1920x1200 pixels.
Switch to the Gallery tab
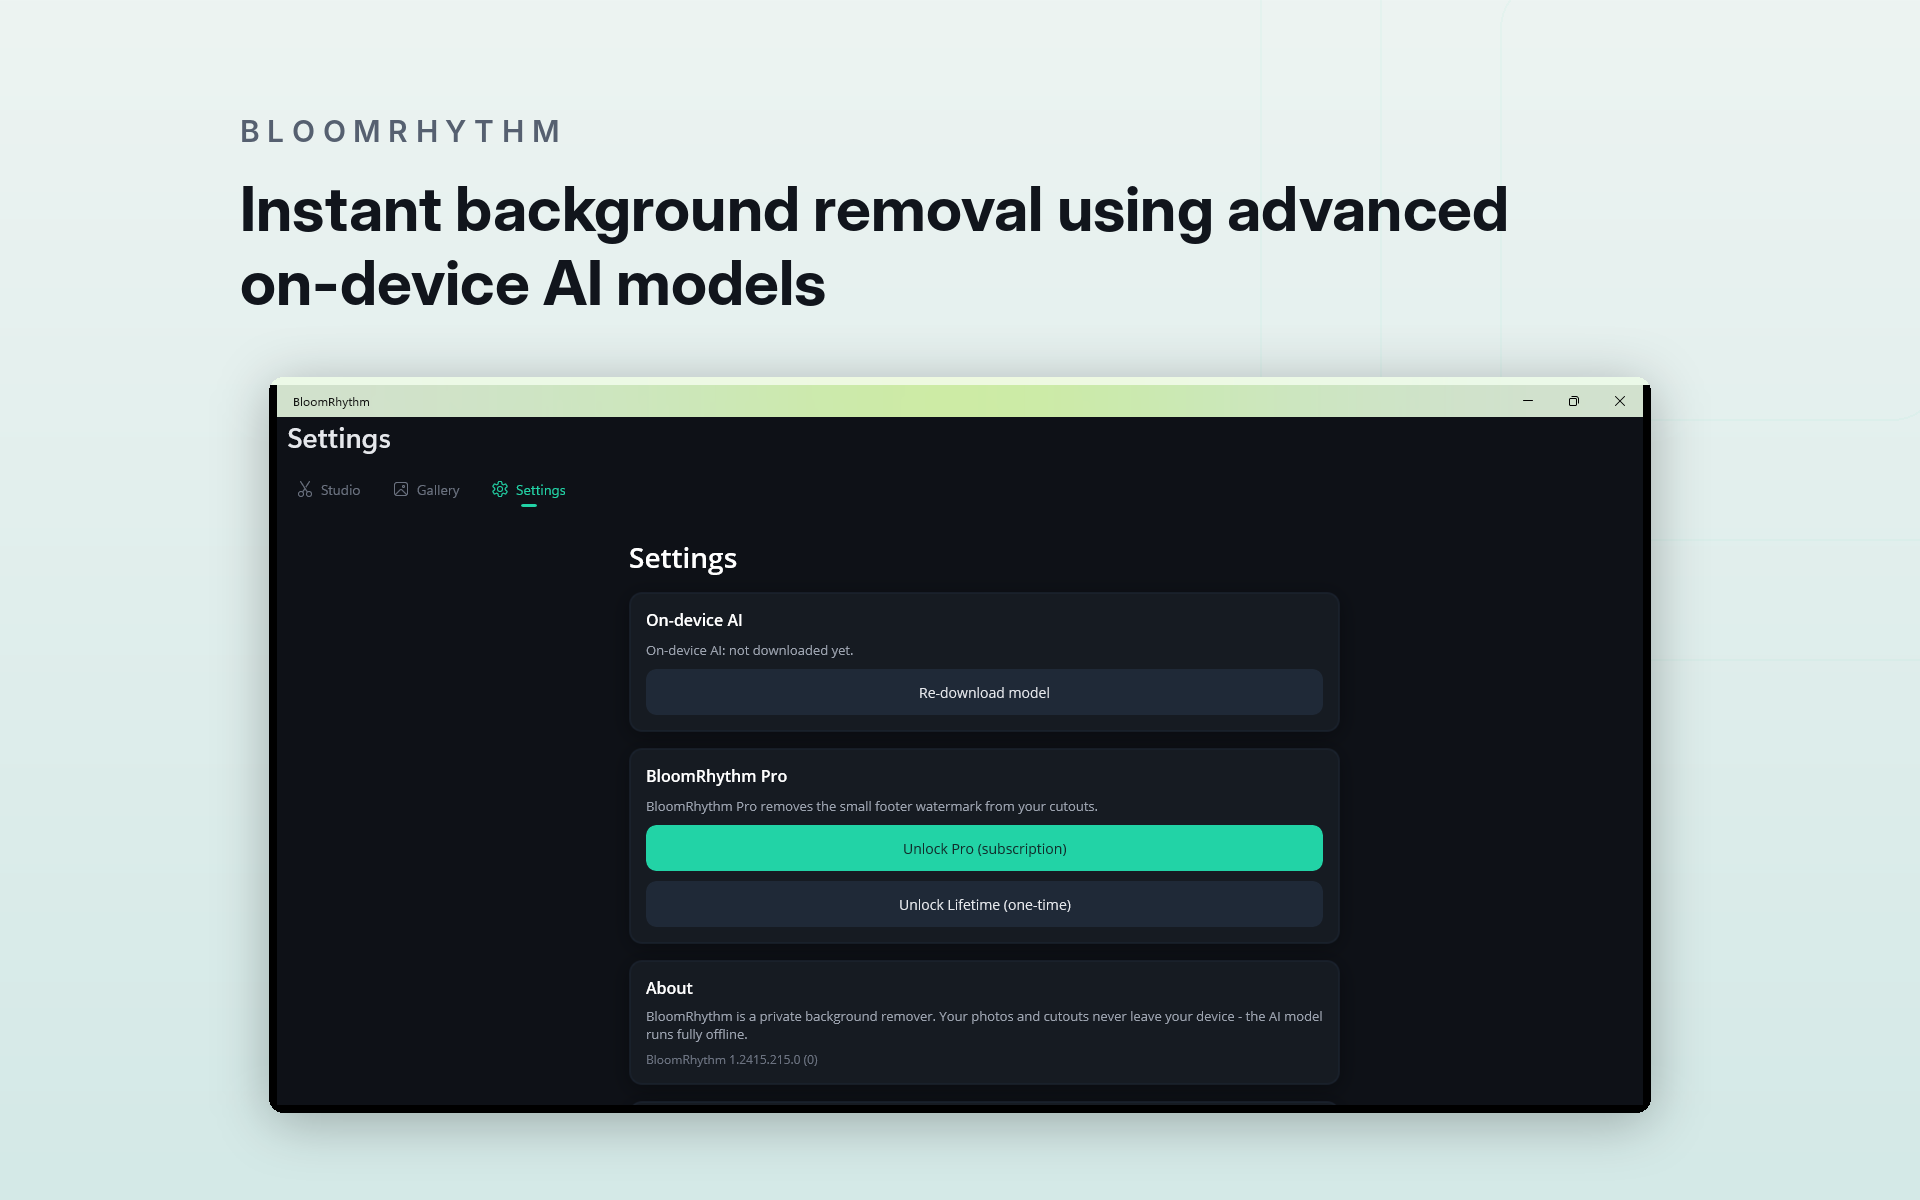coord(426,490)
